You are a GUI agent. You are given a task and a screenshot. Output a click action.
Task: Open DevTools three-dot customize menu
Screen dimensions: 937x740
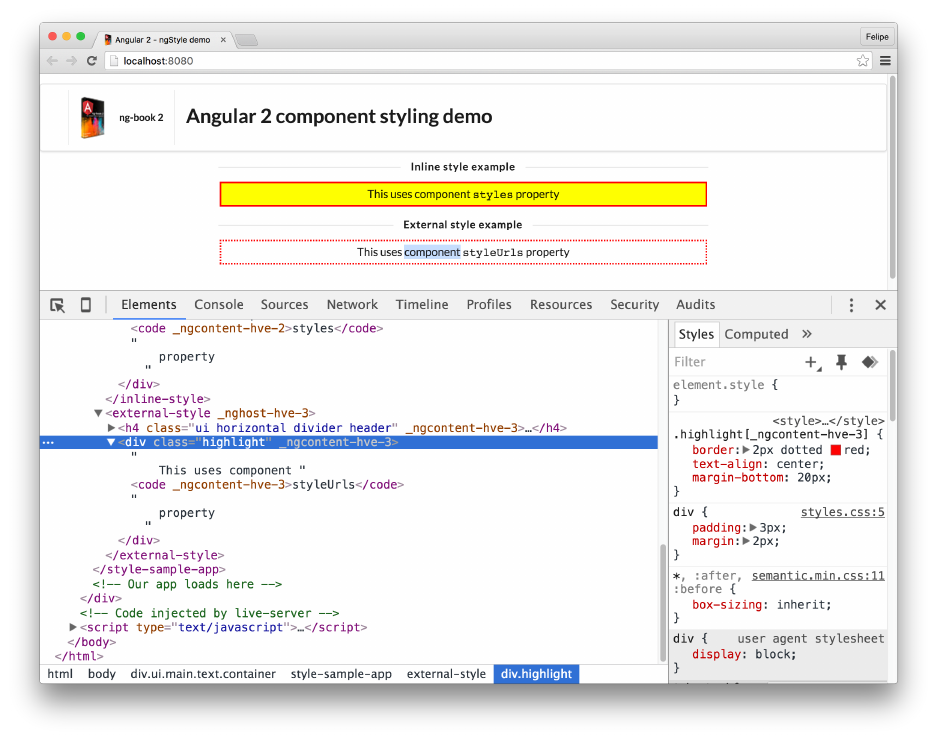(851, 305)
